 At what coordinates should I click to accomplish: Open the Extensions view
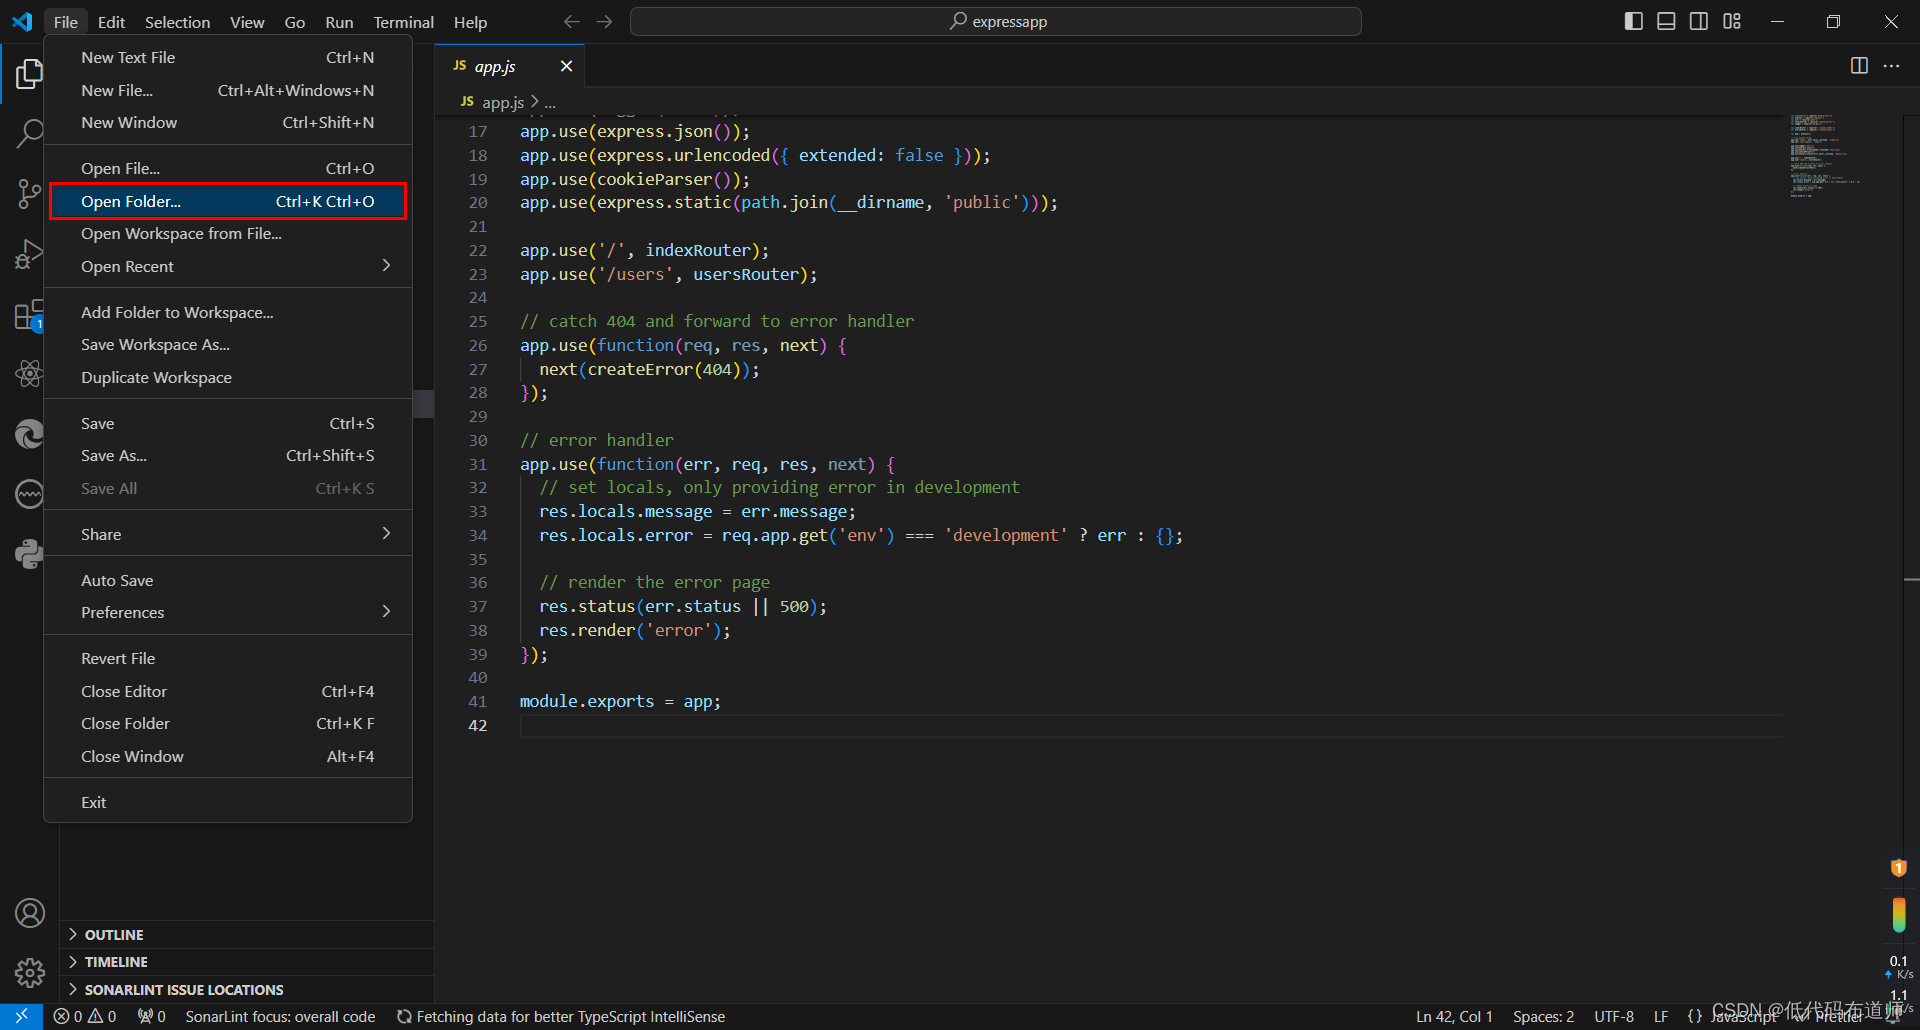click(29, 315)
